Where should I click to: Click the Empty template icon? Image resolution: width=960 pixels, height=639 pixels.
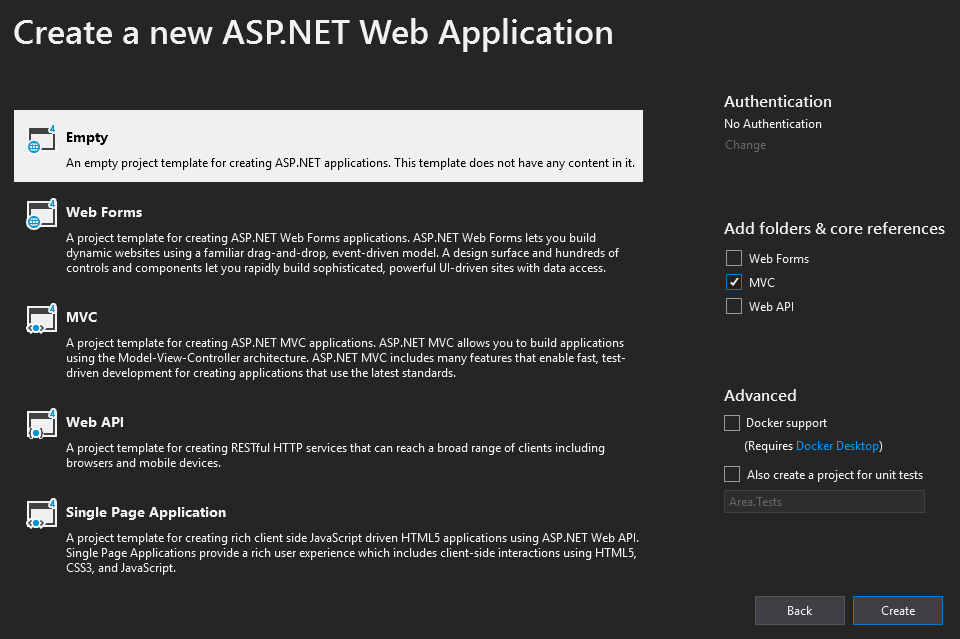point(42,139)
